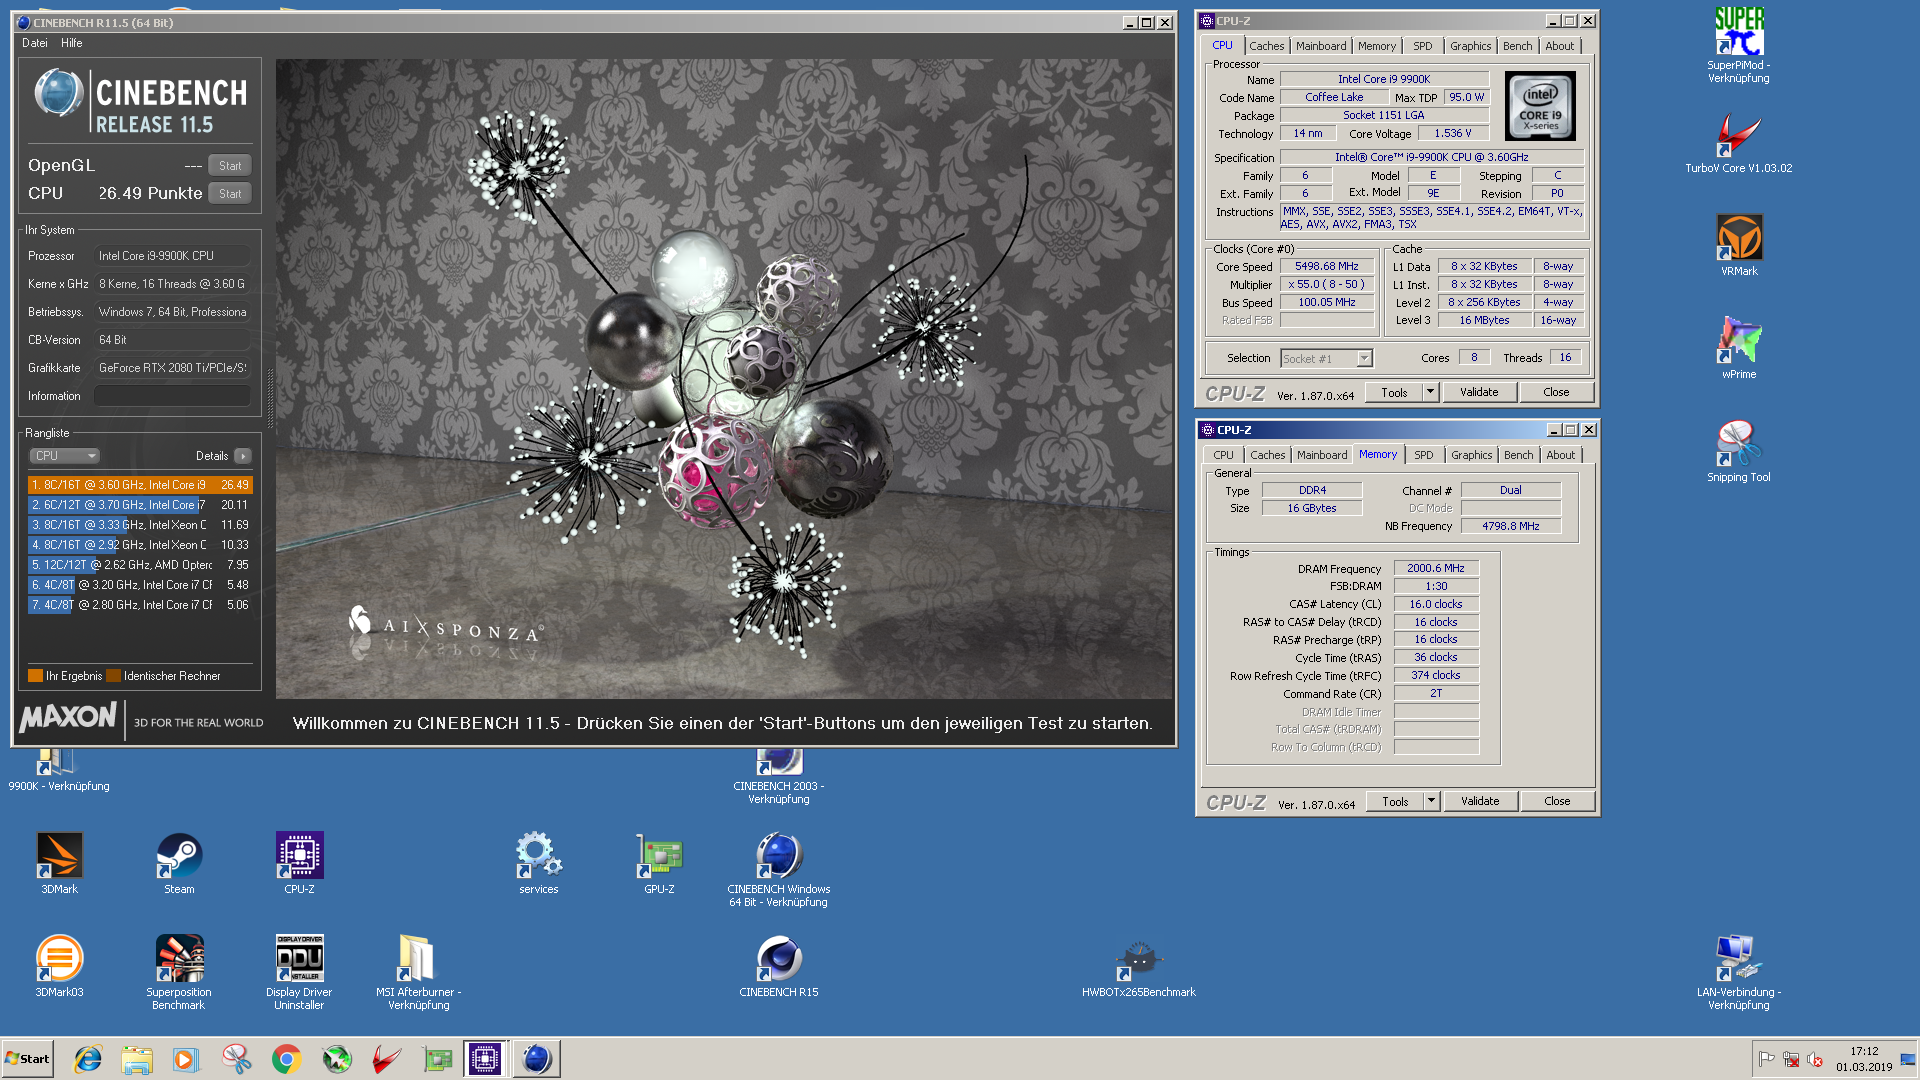This screenshot has height=1080, width=1920.
Task: Click the Windows Start button
Action: (x=27, y=1059)
